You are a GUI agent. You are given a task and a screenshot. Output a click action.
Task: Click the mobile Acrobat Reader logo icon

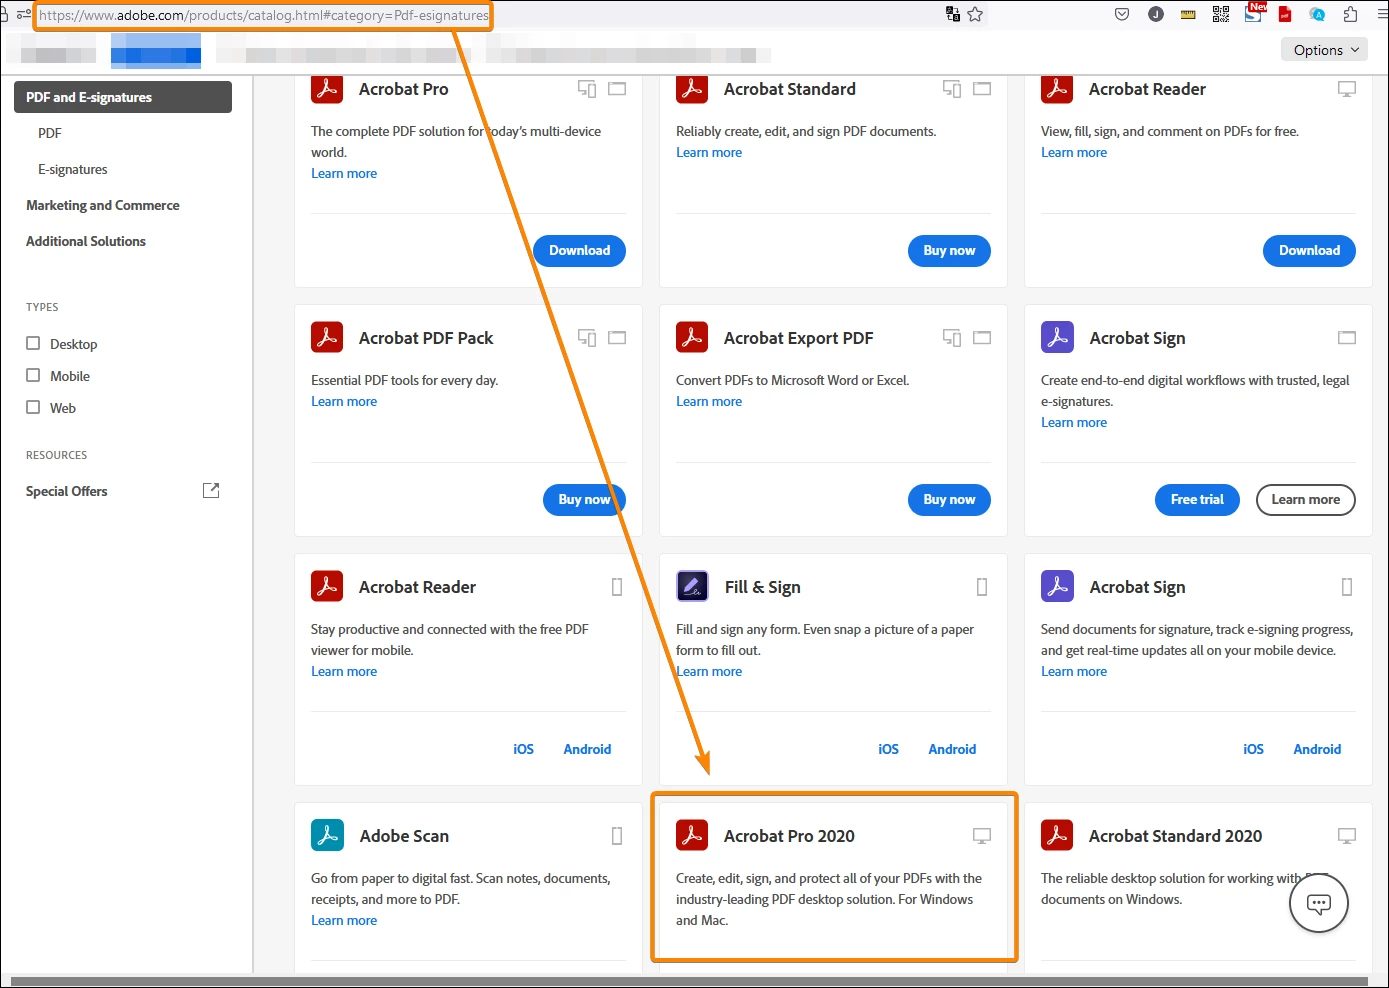(x=327, y=587)
